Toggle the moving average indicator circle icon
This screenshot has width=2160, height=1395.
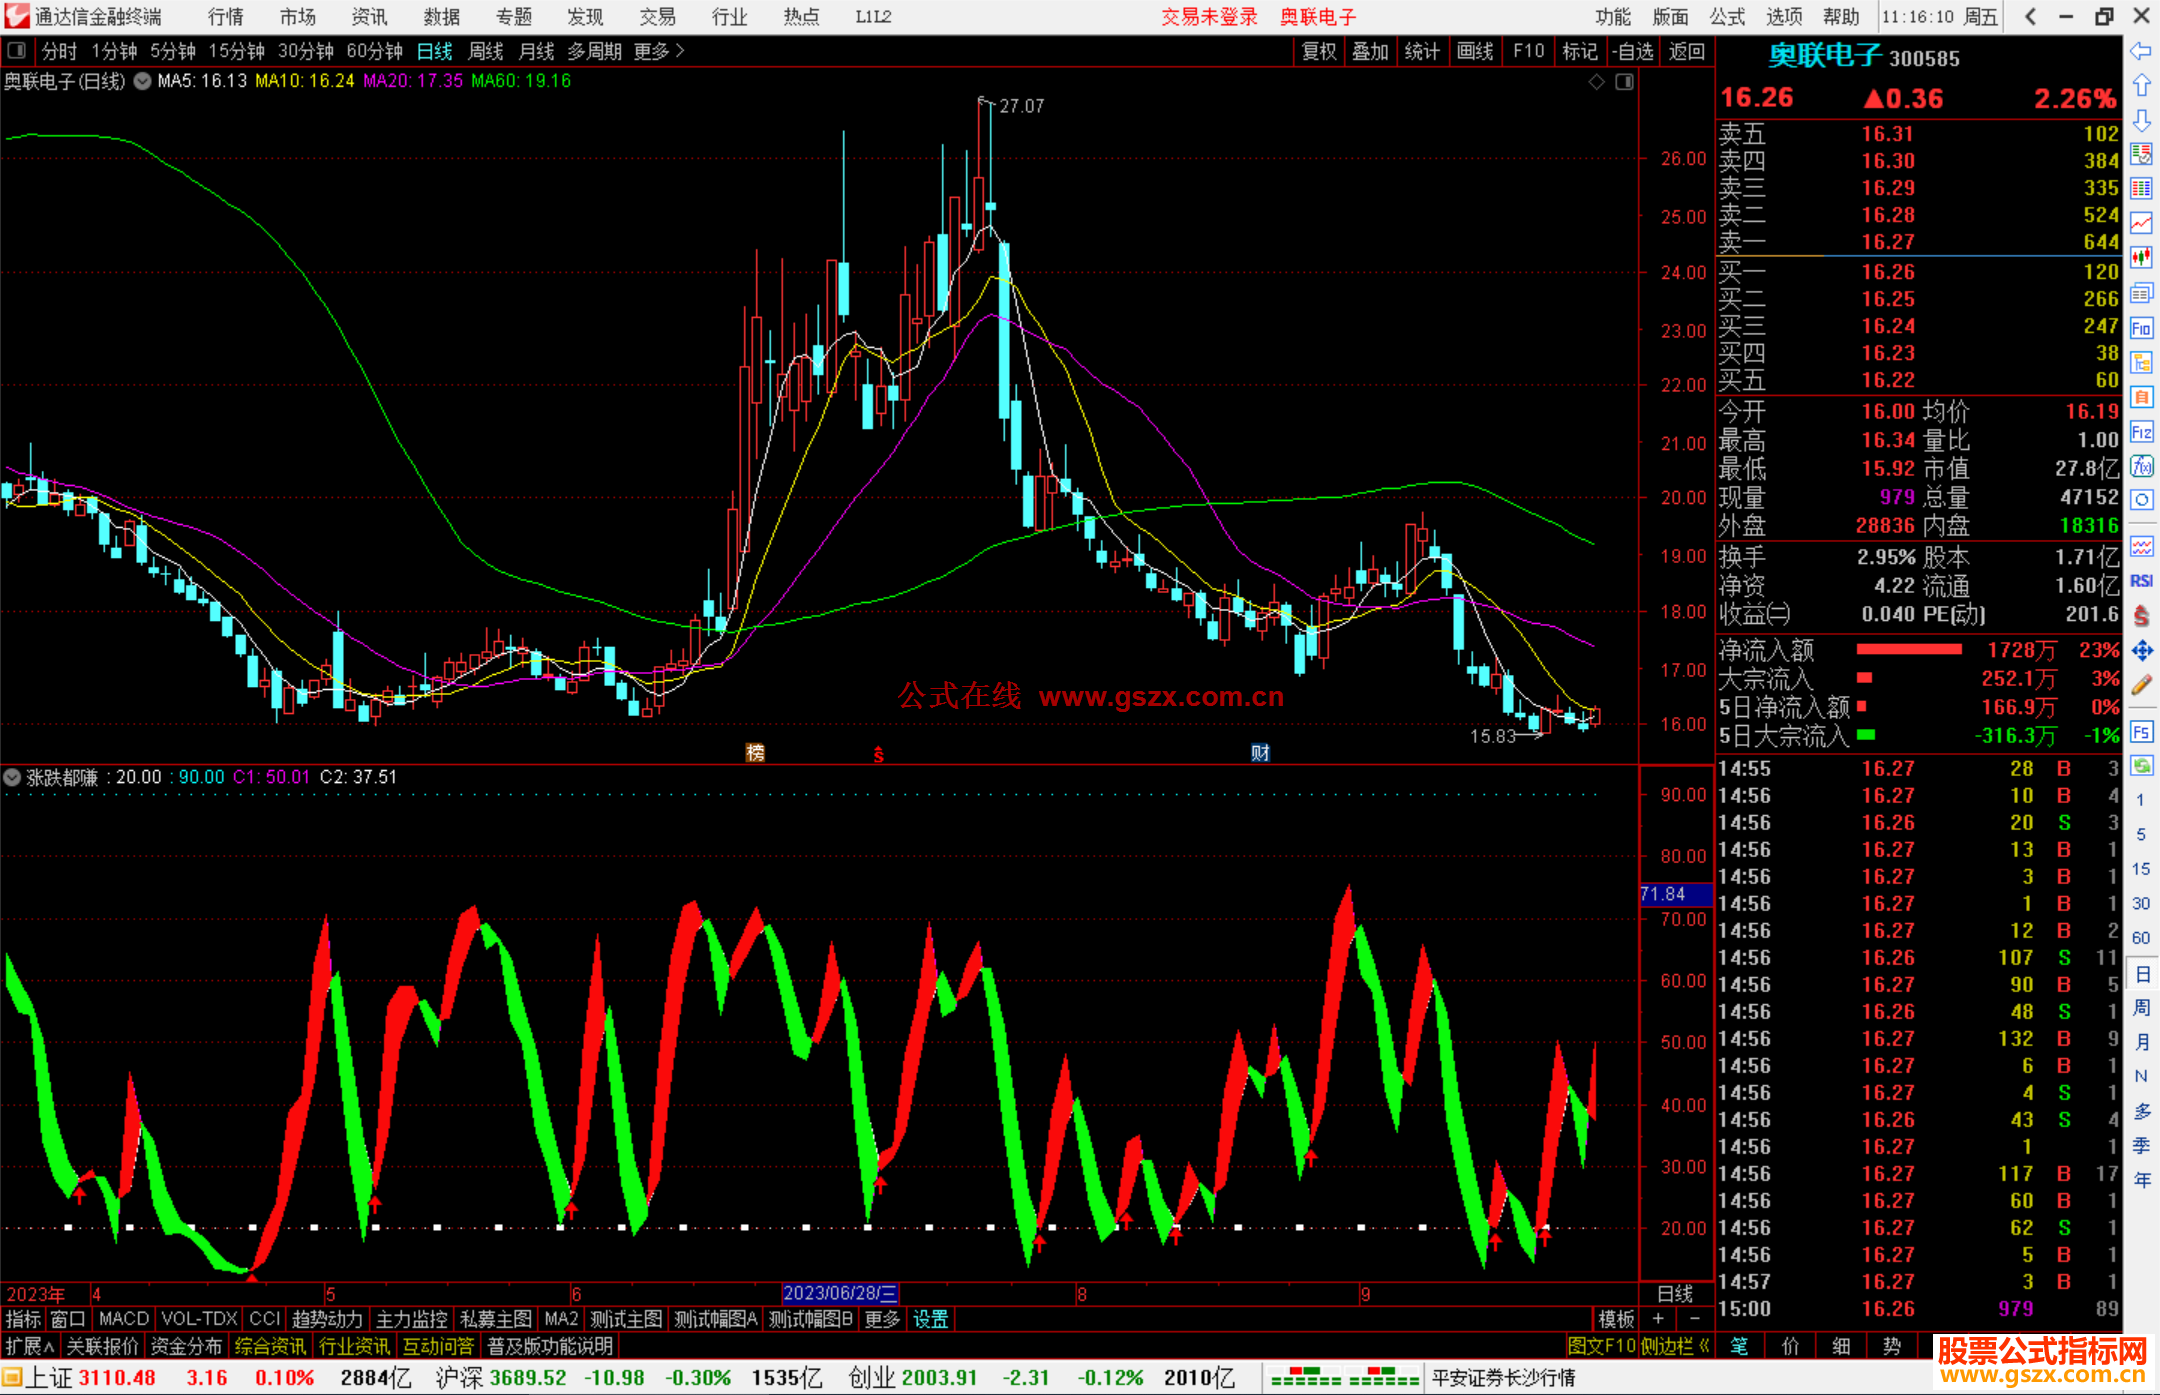tap(143, 81)
